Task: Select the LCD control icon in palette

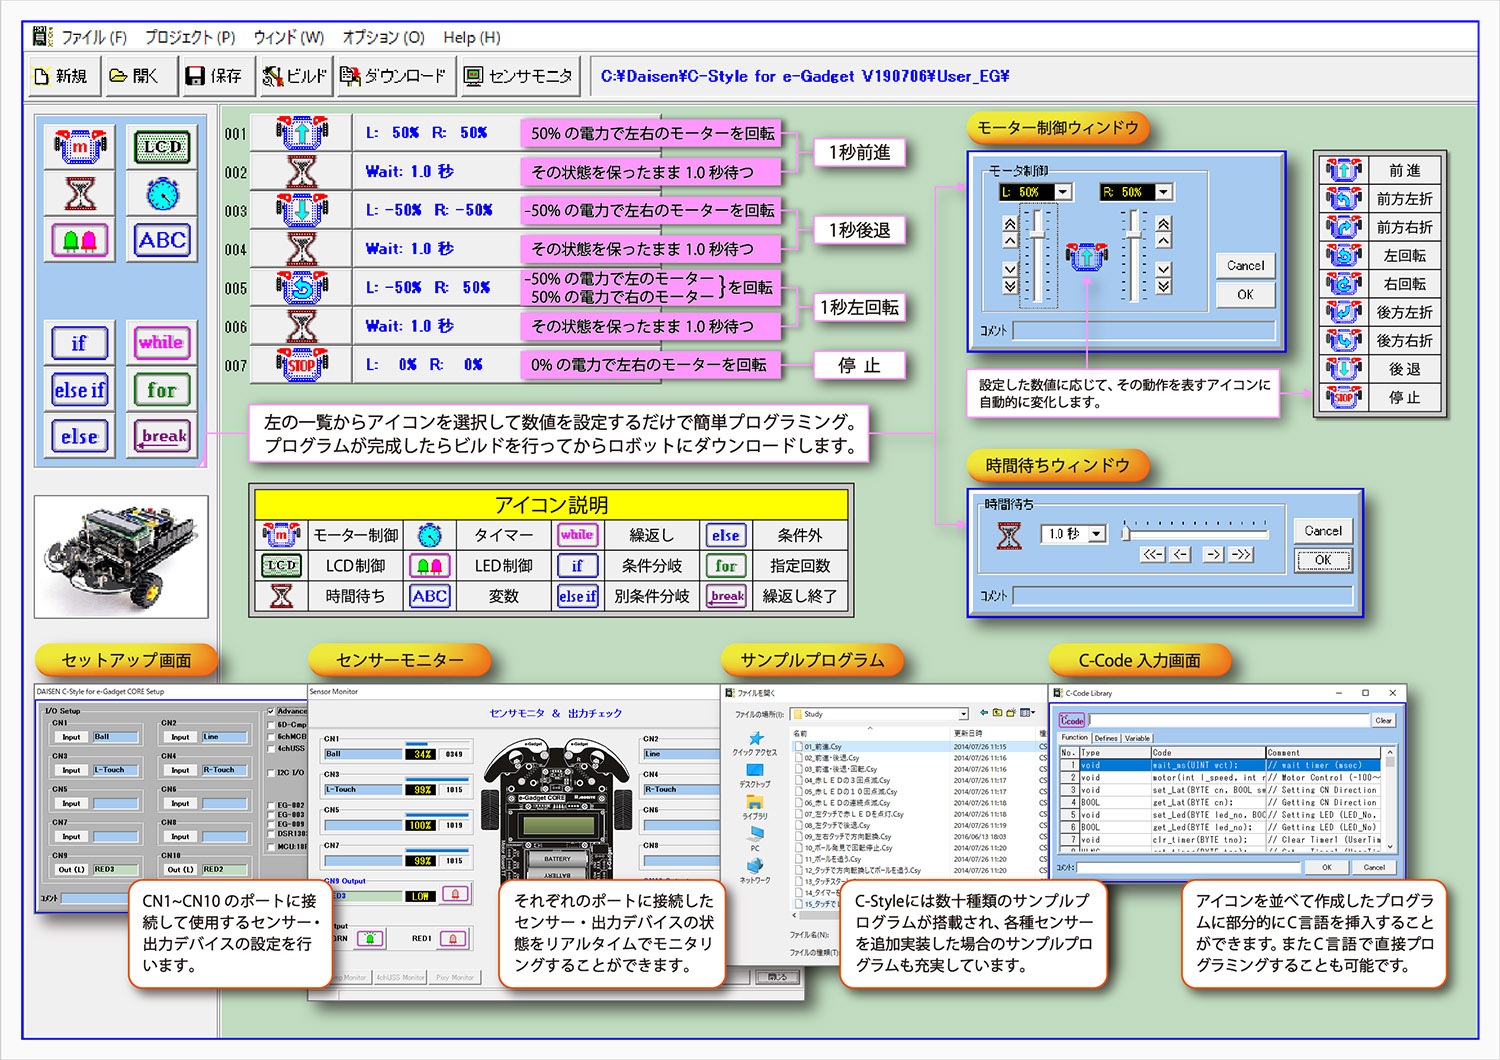Action: click(162, 147)
